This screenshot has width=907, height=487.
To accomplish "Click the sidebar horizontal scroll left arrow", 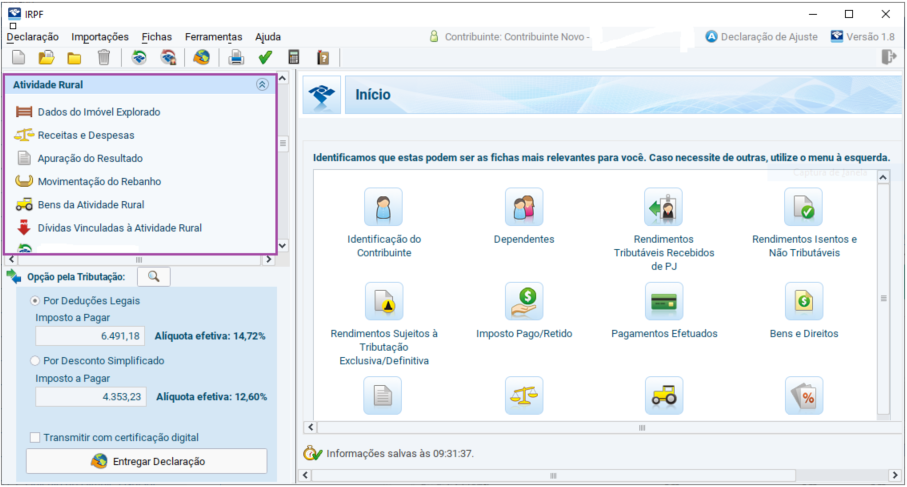I will point(12,260).
